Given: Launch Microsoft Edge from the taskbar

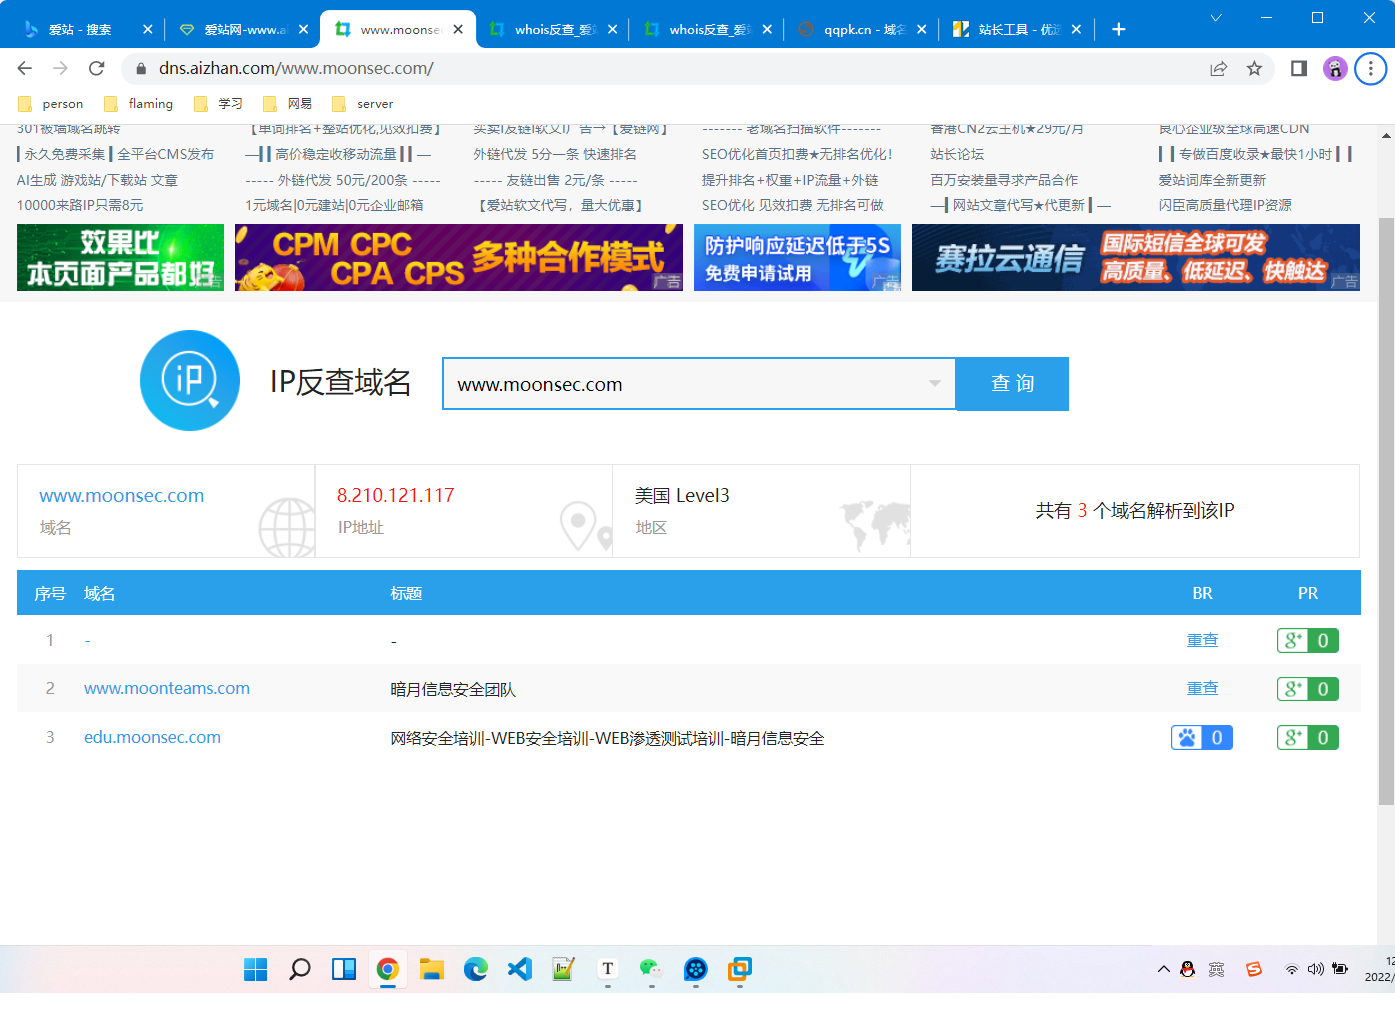Looking at the screenshot, I should coord(476,969).
